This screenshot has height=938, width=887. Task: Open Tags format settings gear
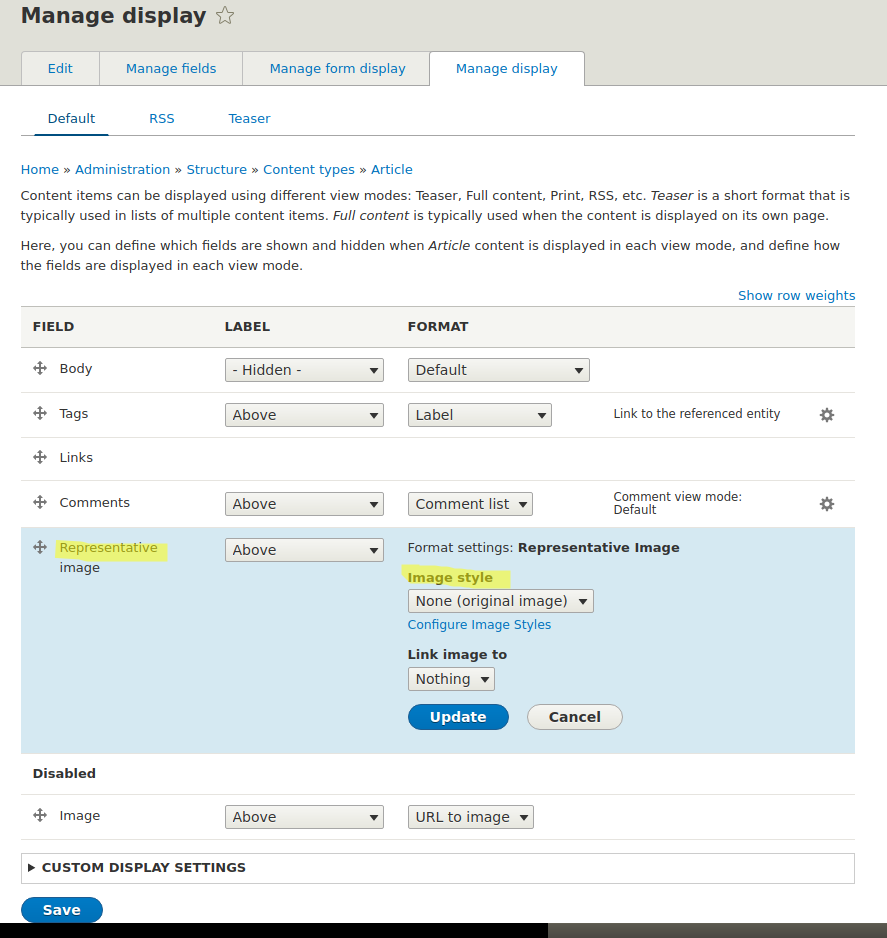(x=827, y=415)
